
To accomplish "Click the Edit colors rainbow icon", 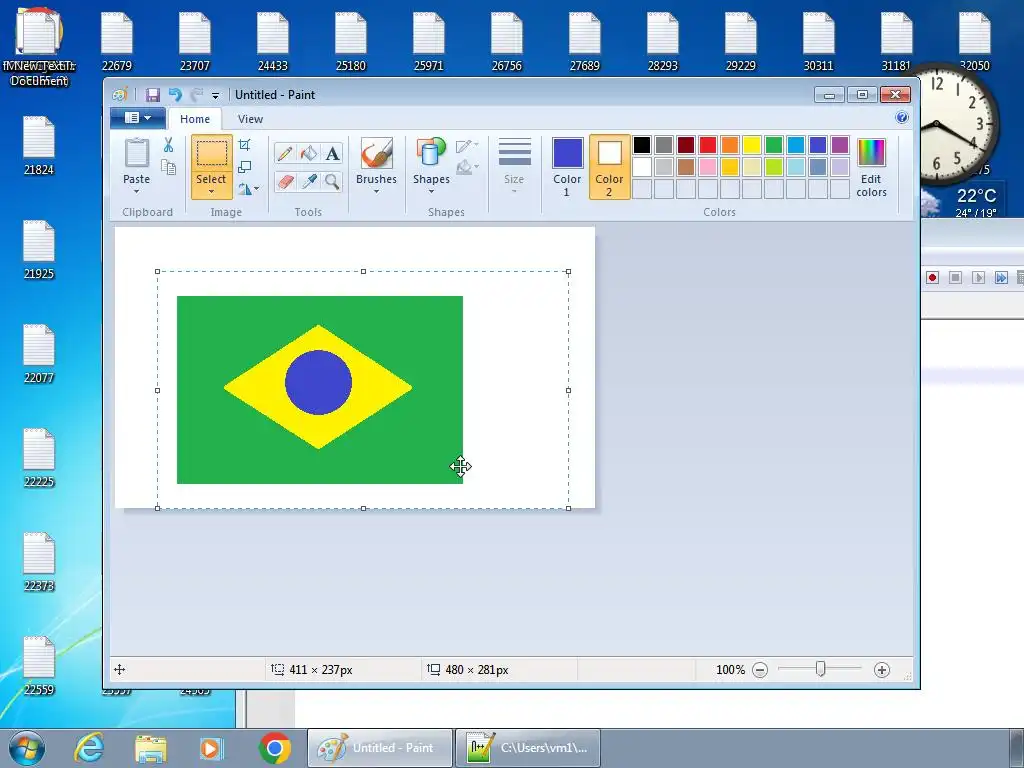I will click(871, 153).
